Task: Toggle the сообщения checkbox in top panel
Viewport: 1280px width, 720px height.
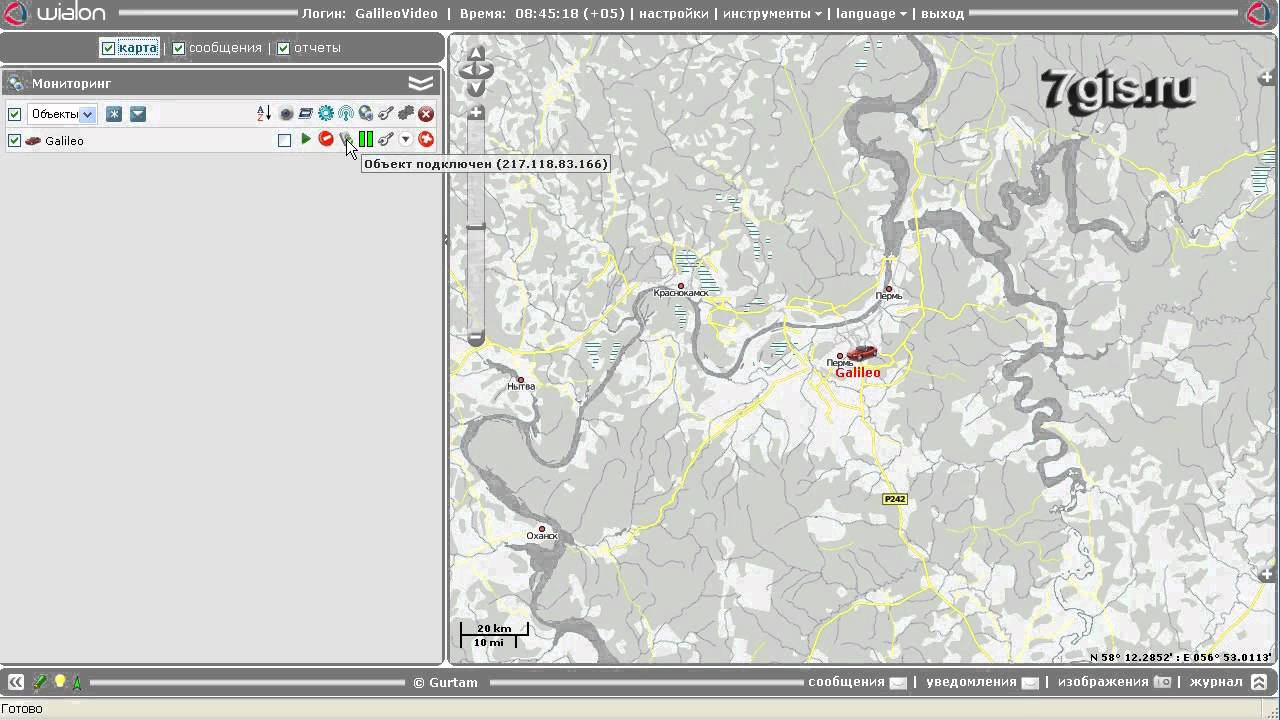Action: tap(179, 48)
